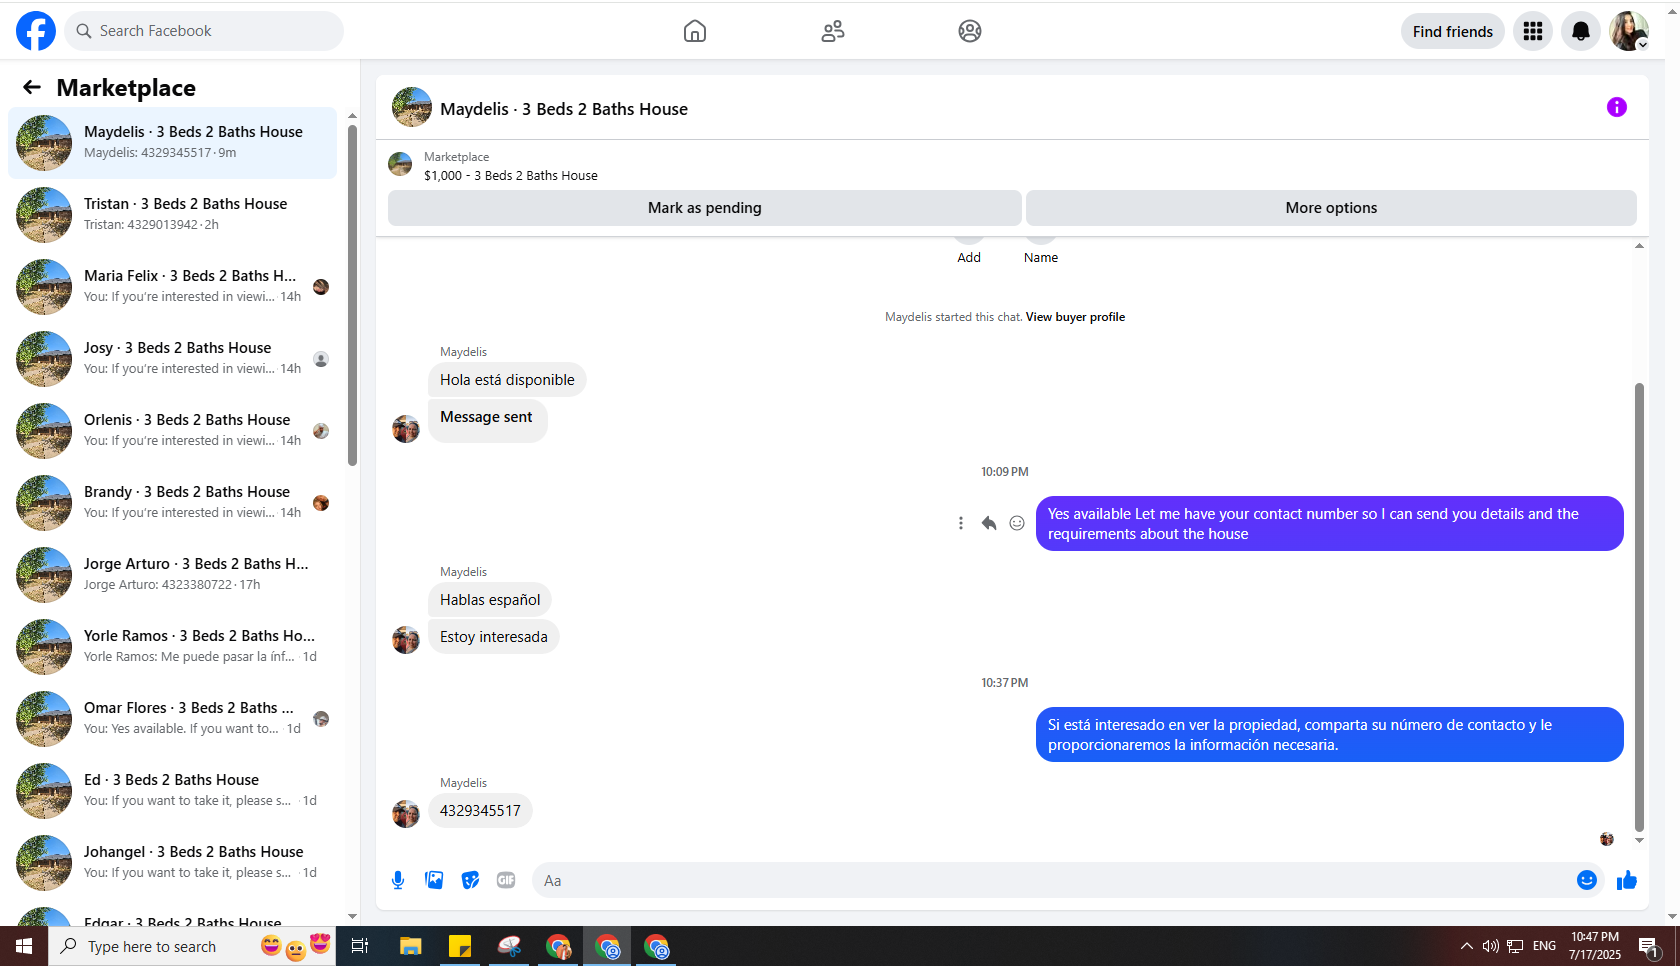React to the 'Yes available' message
This screenshot has height=966, width=1680.
1017,523
